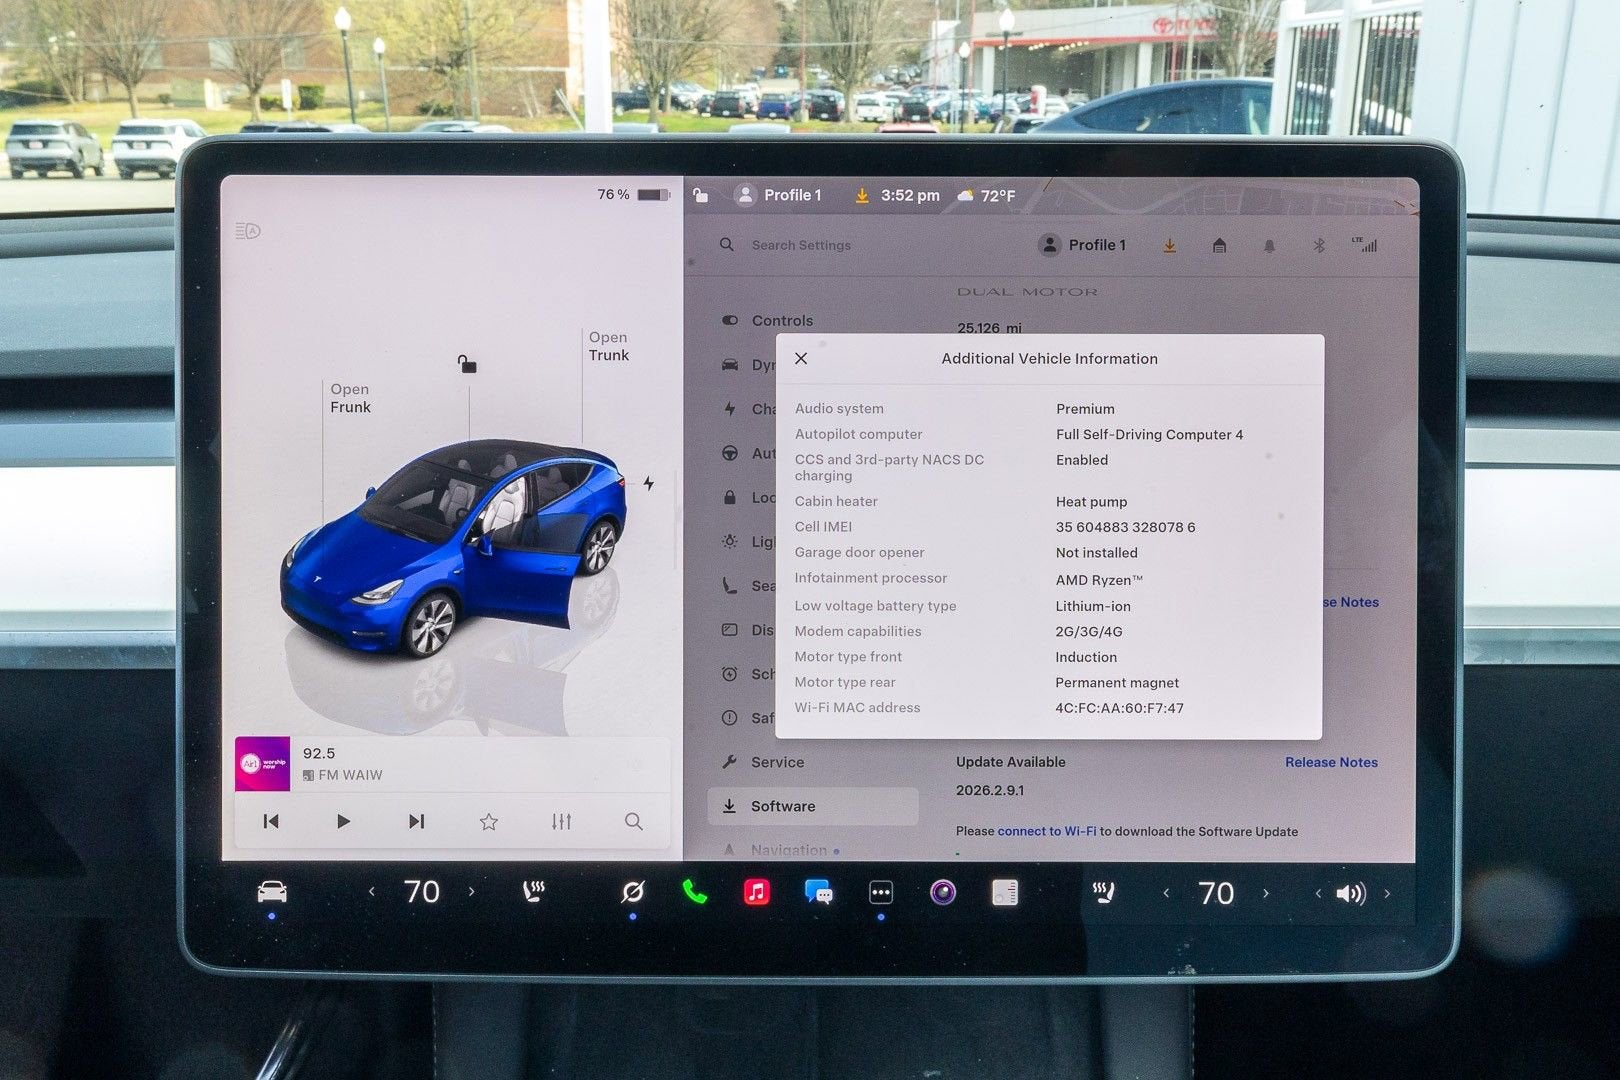Select Service in settings menu
Viewport: 1620px width, 1080px height.
pos(777,762)
